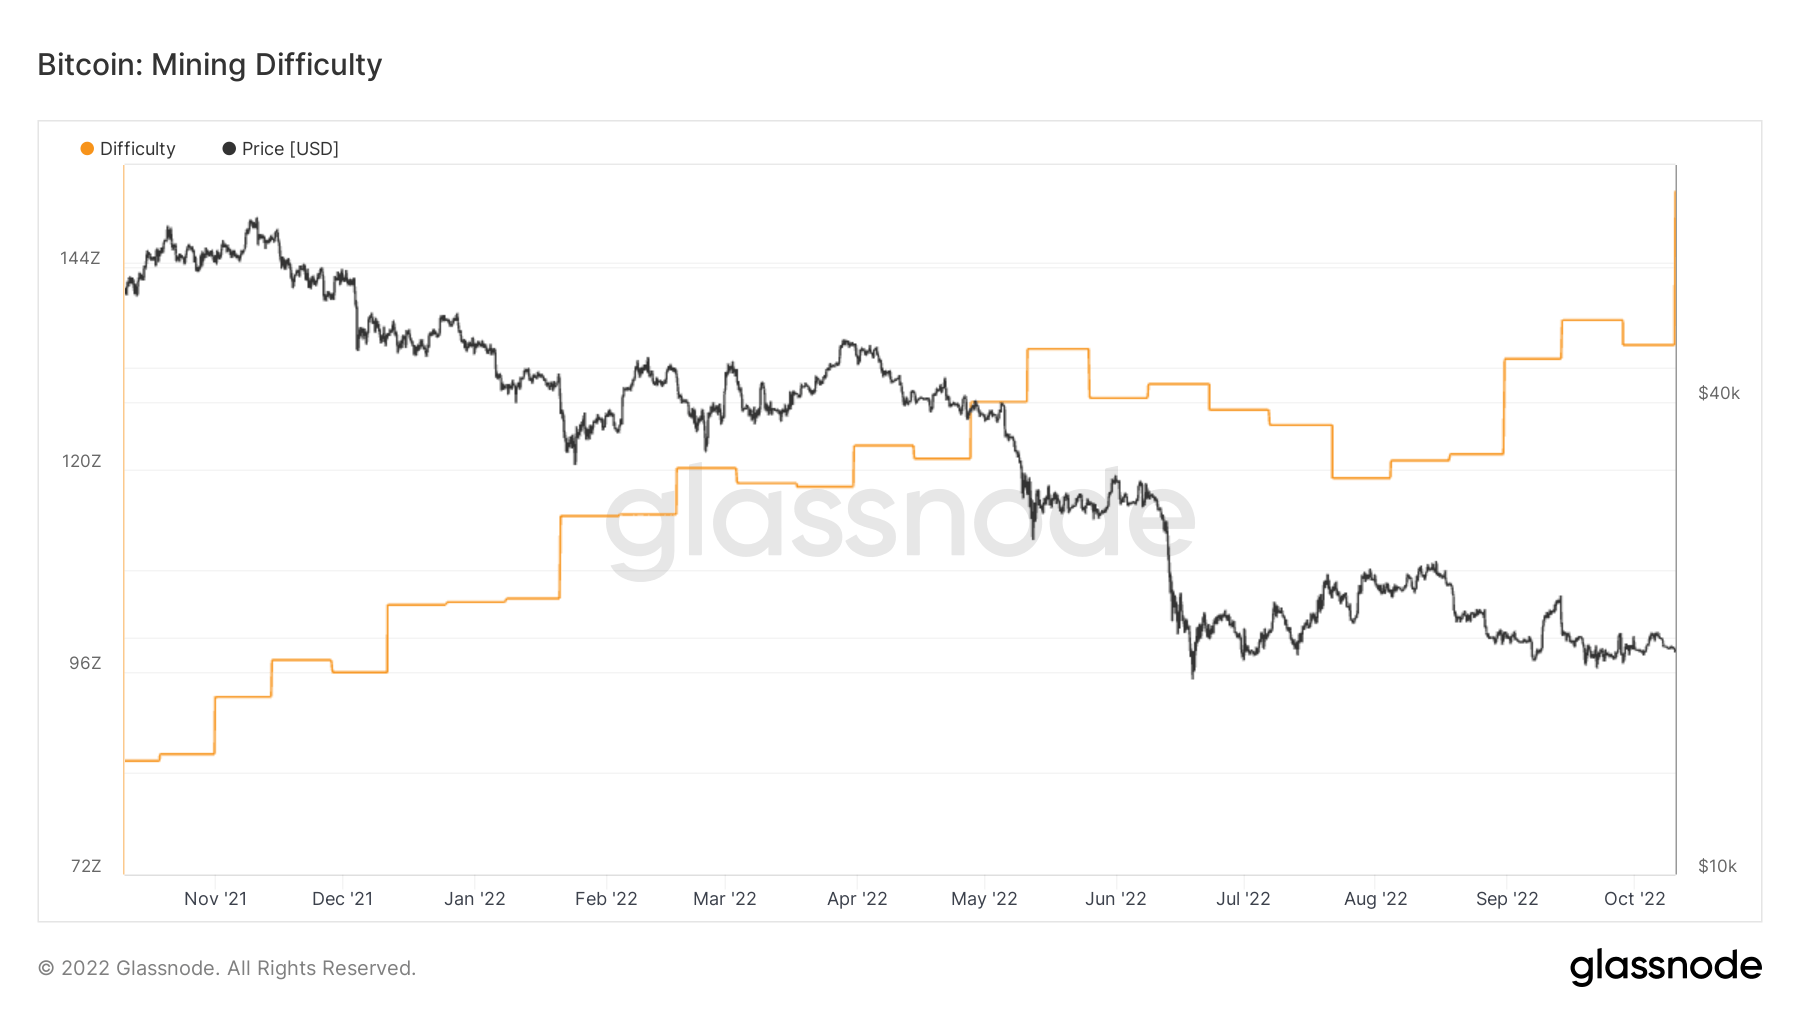This screenshot has height=1013, width=1800.
Task: Click the black Price legend dot
Action: point(229,149)
